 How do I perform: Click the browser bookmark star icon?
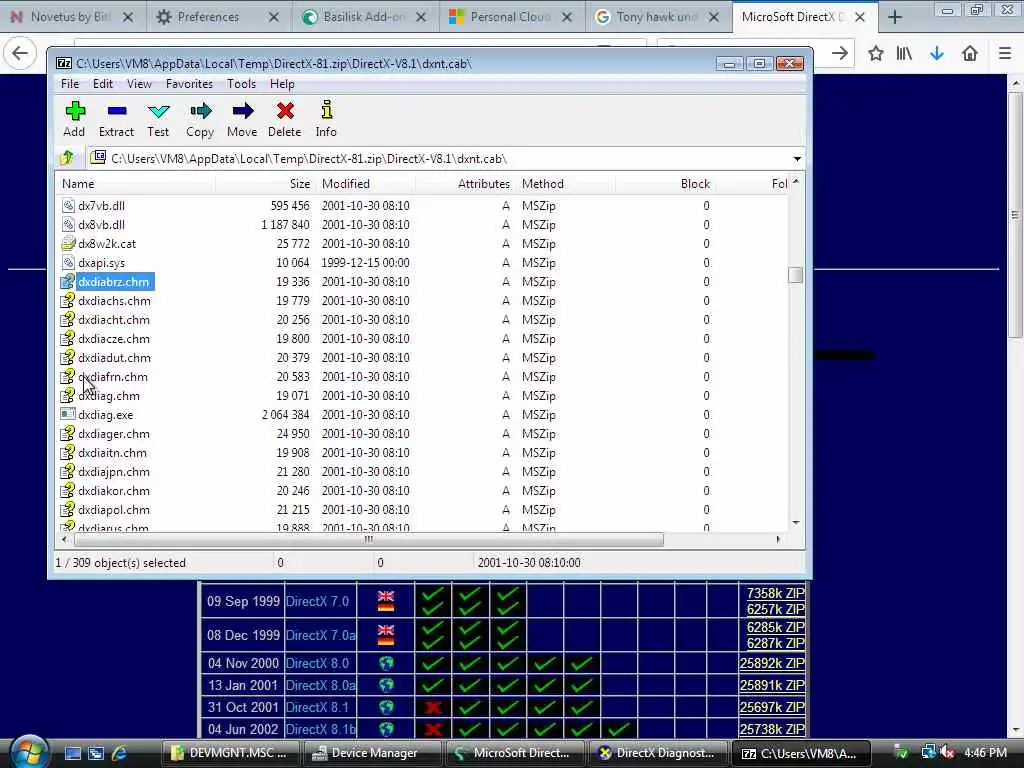click(875, 54)
